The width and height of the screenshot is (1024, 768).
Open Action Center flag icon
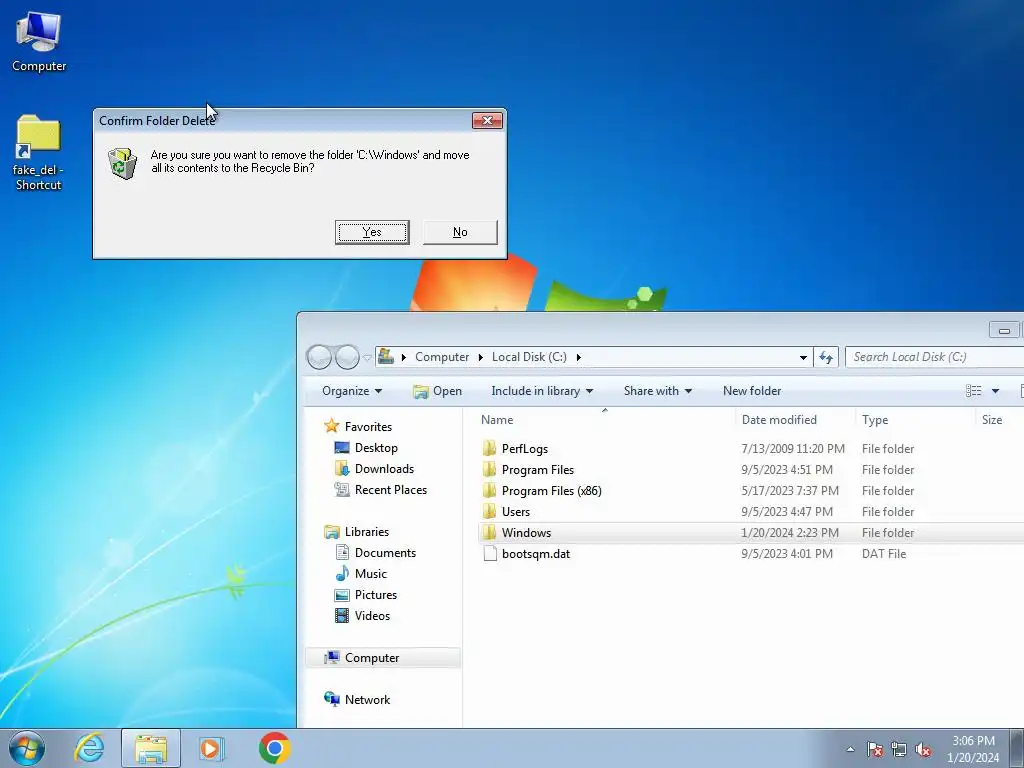[x=874, y=749]
